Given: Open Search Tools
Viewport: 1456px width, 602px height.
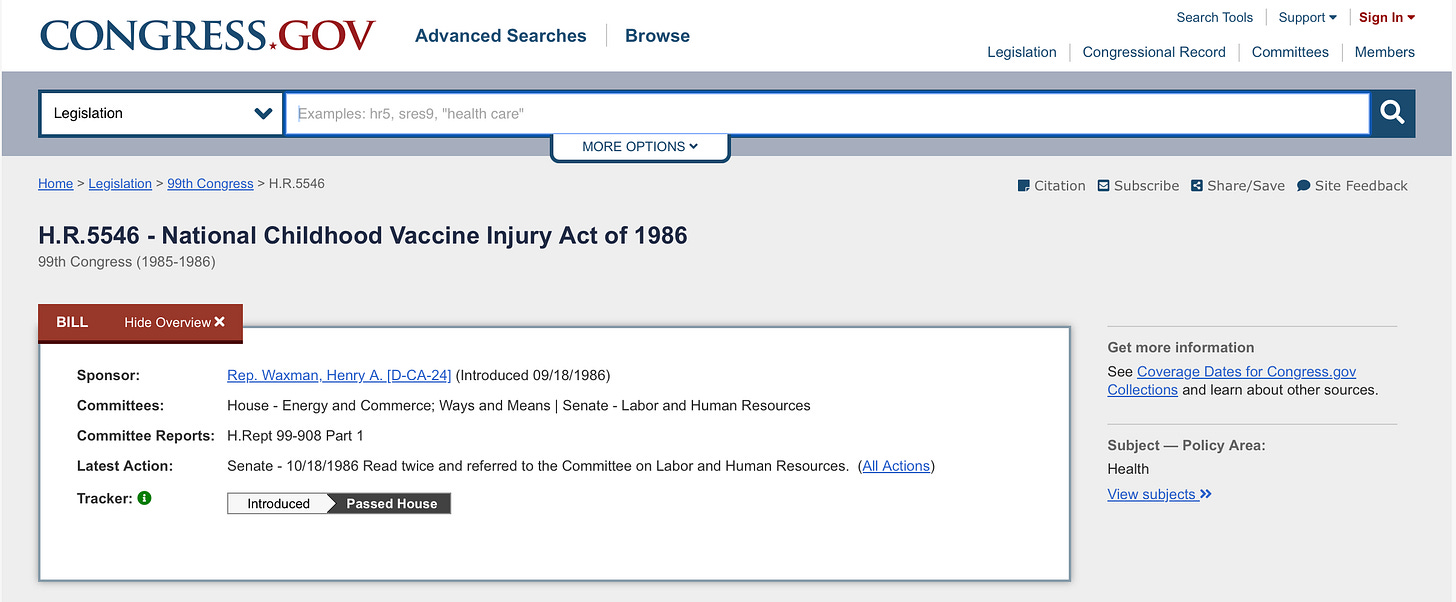Looking at the screenshot, I should click(1214, 17).
